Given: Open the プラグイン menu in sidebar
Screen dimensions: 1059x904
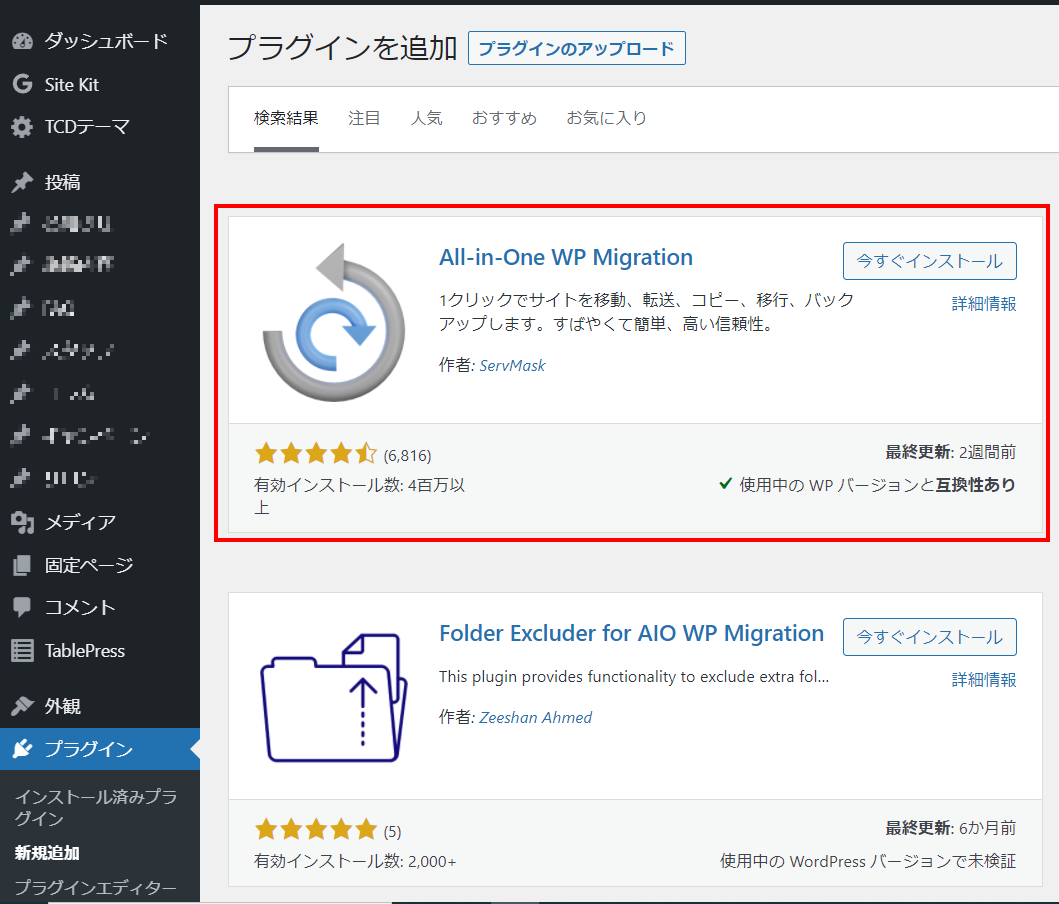Looking at the screenshot, I should pyautogui.click(x=88, y=750).
